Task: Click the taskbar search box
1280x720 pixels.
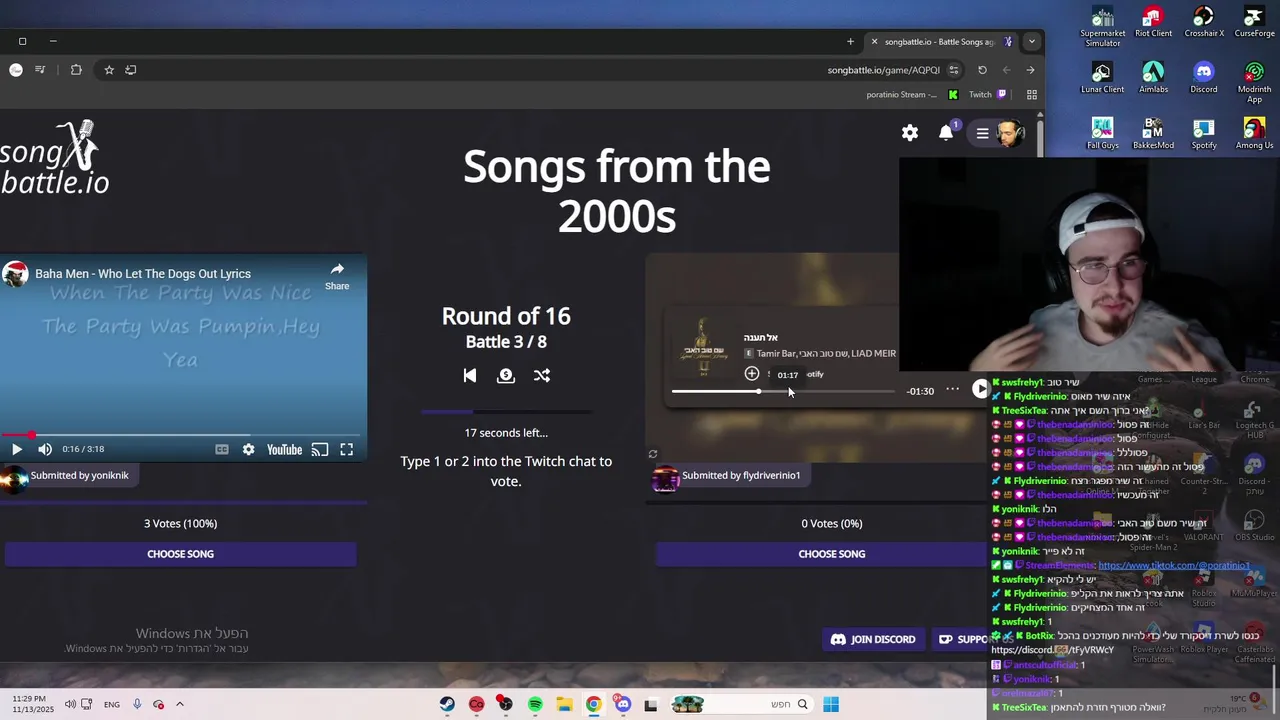Action: pos(740,705)
